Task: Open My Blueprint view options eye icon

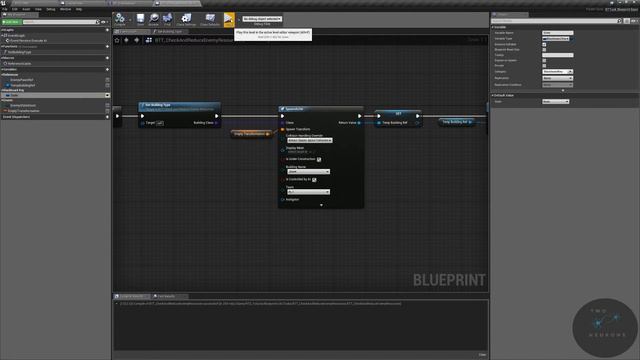Action: click(104, 22)
